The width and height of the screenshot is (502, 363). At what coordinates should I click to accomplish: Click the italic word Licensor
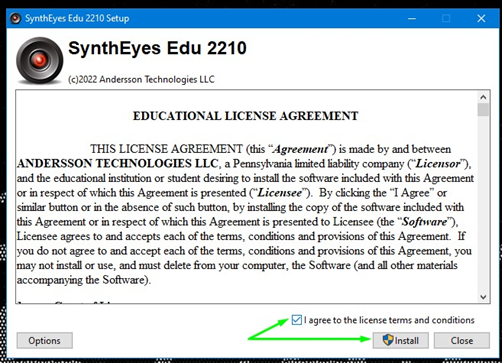pyautogui.click(x=438, y=164)
